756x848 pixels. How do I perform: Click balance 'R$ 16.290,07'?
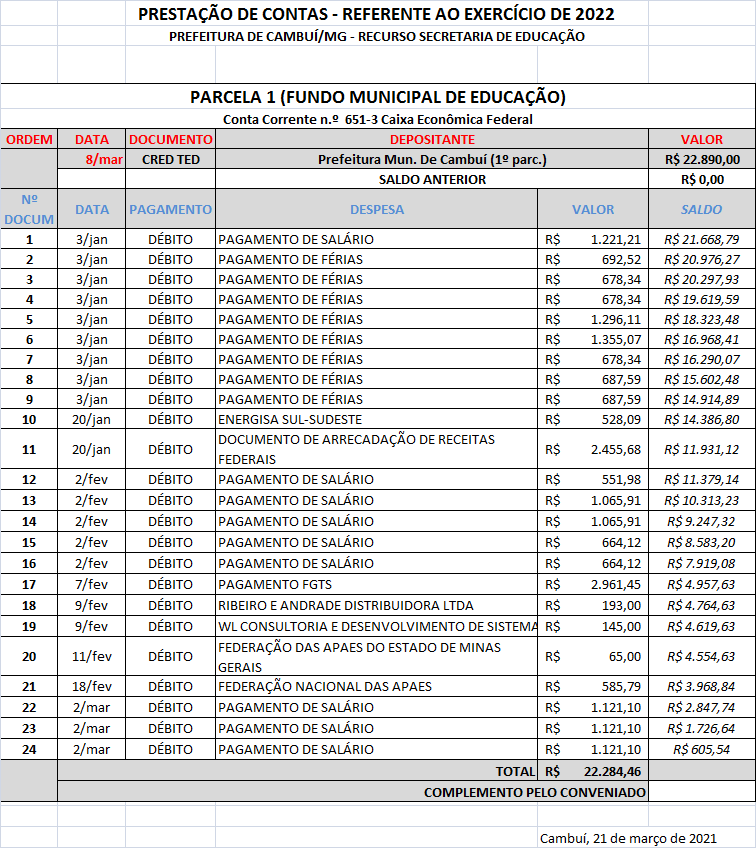pyautogui.click(x=702, y=359)
